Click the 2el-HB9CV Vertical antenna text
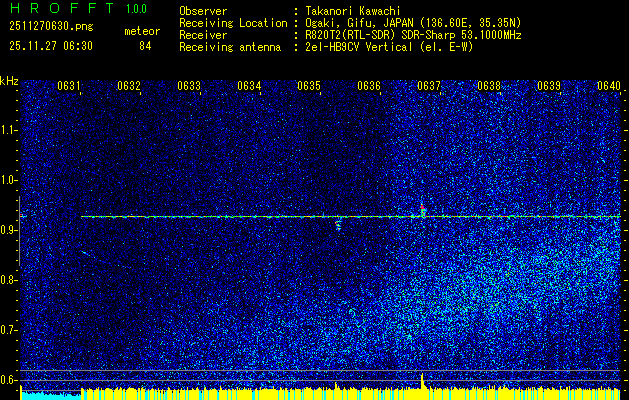The image size is (629, 400). tap(389, 47)
